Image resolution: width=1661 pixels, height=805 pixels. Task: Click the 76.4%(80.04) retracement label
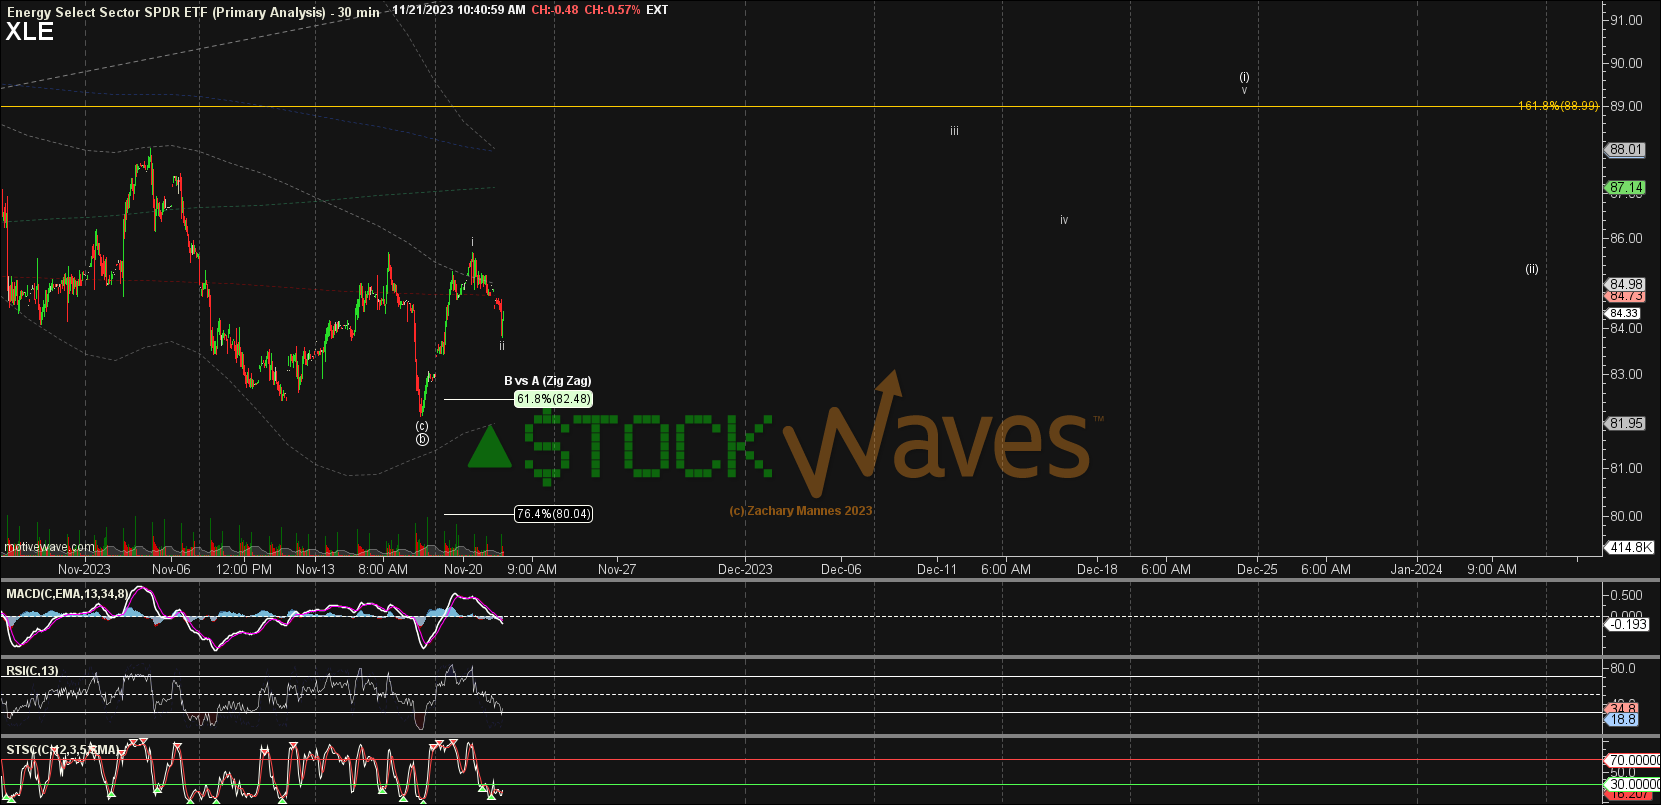pos(553,514)
